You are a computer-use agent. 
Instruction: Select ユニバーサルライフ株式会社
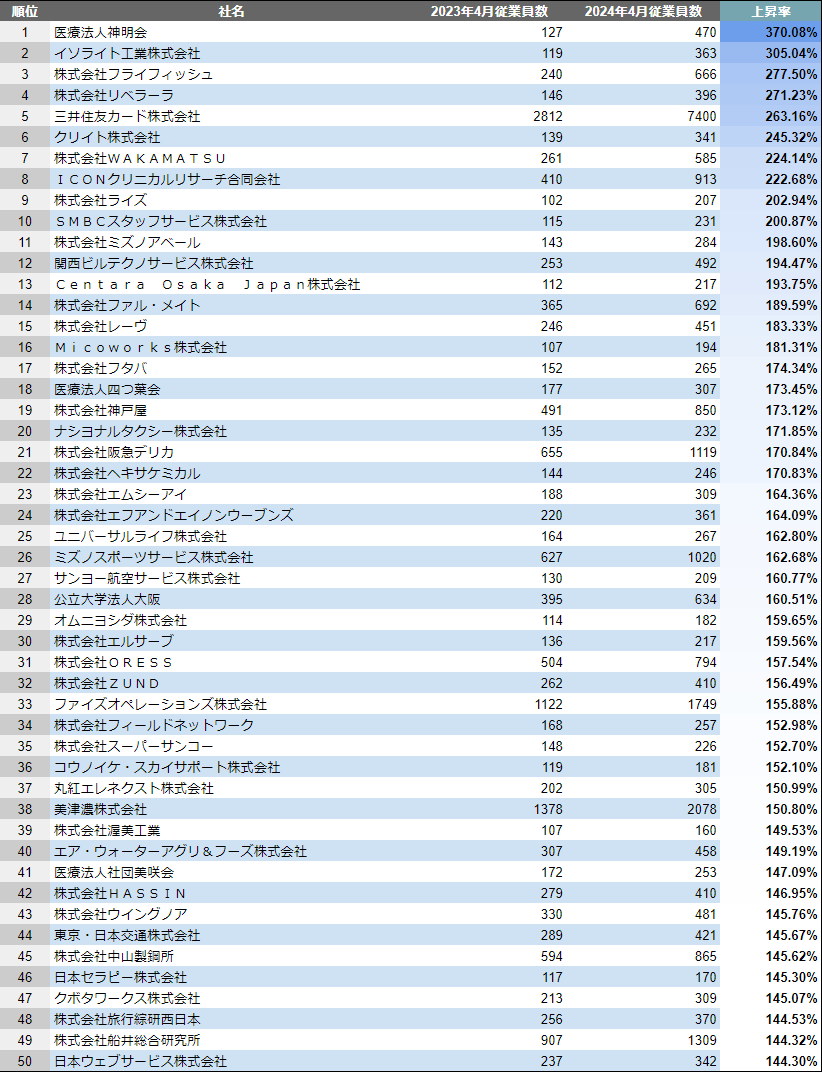click(x=140, y=536)
